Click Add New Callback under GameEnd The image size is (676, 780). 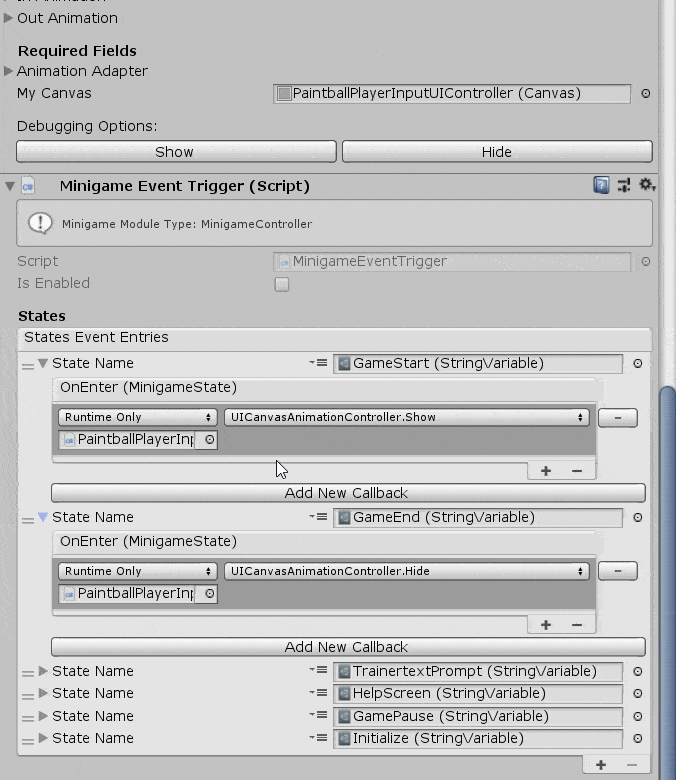click(348, 647)
